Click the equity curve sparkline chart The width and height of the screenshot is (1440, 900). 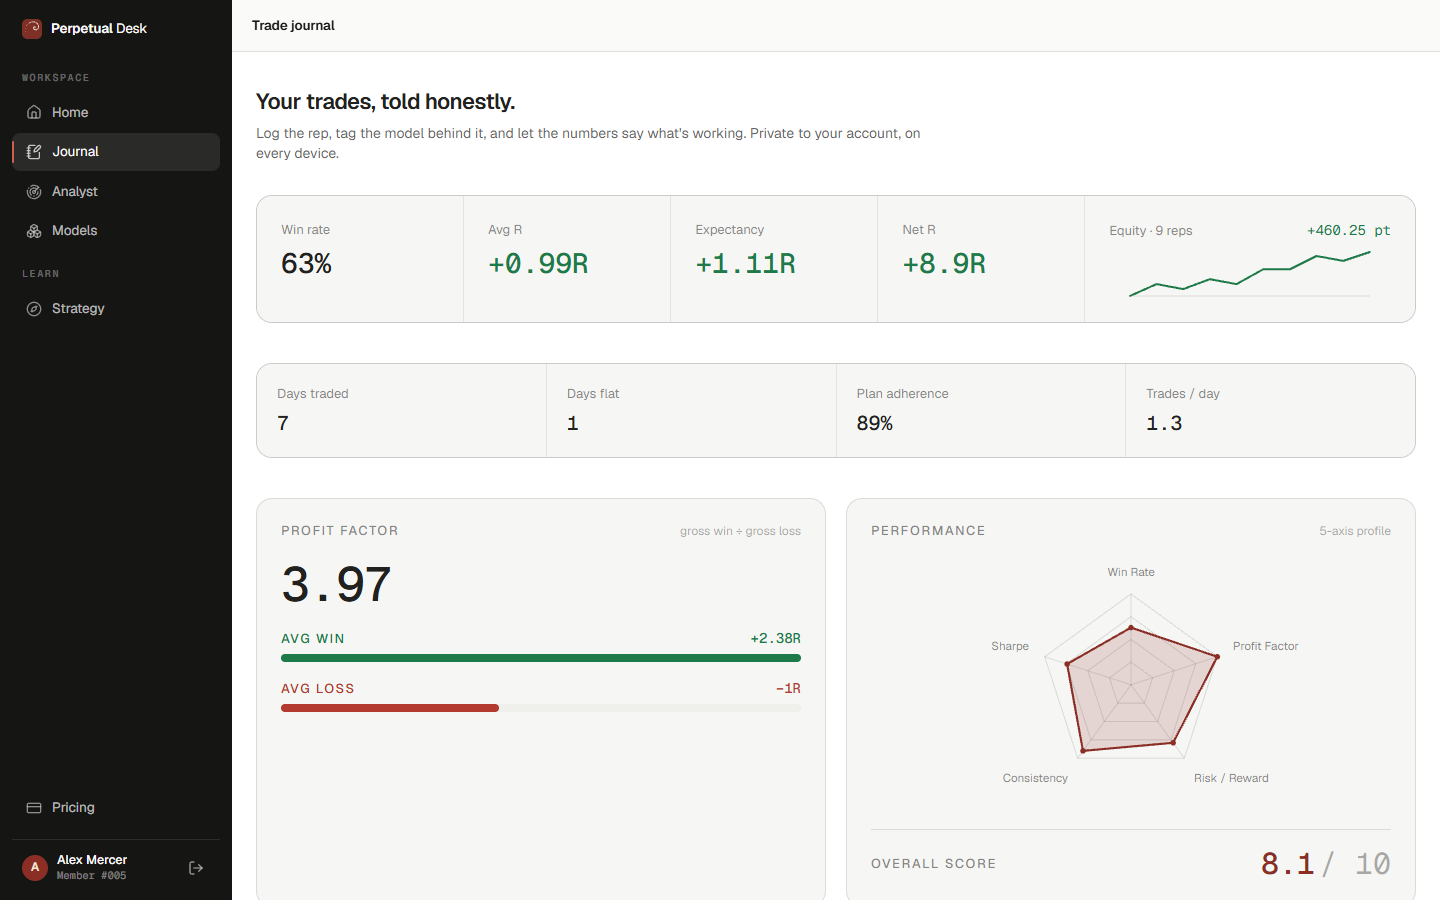coord(1250,274)
